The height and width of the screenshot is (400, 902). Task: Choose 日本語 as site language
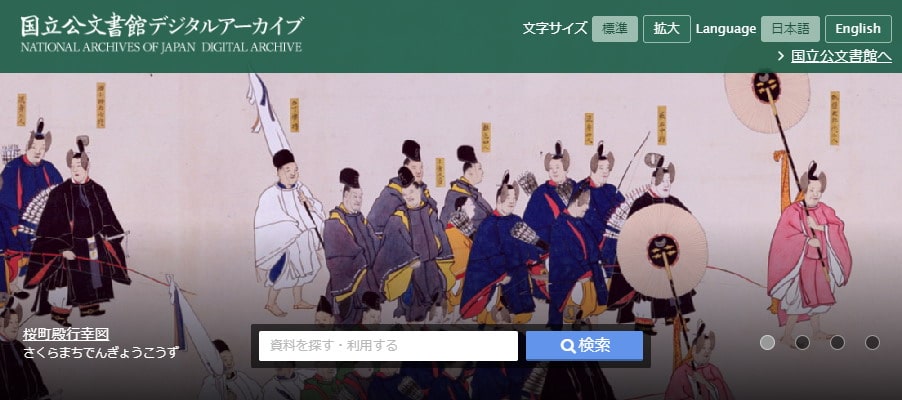pyautogui.click(x=790, y=29)
